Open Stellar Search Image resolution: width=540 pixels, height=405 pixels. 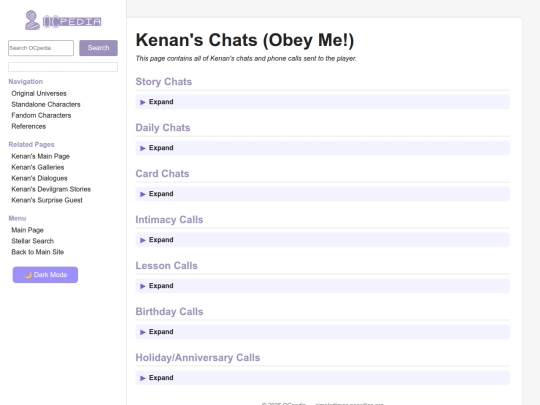pyautogui.click(x=33, y=241)
